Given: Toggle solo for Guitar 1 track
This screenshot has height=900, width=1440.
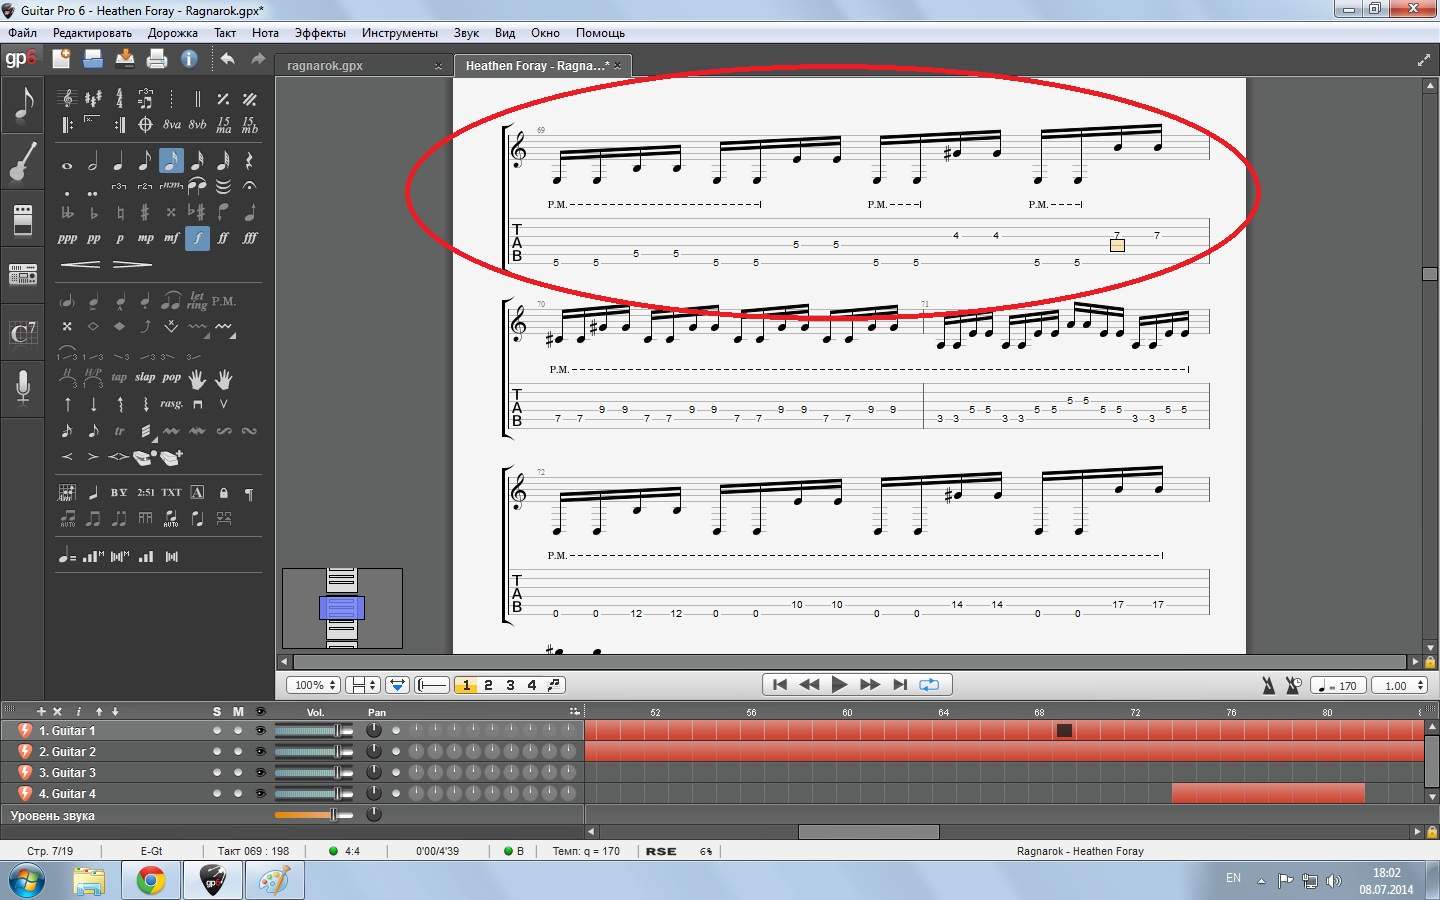Looking at the screenshot, I should [x=217, y=731].
